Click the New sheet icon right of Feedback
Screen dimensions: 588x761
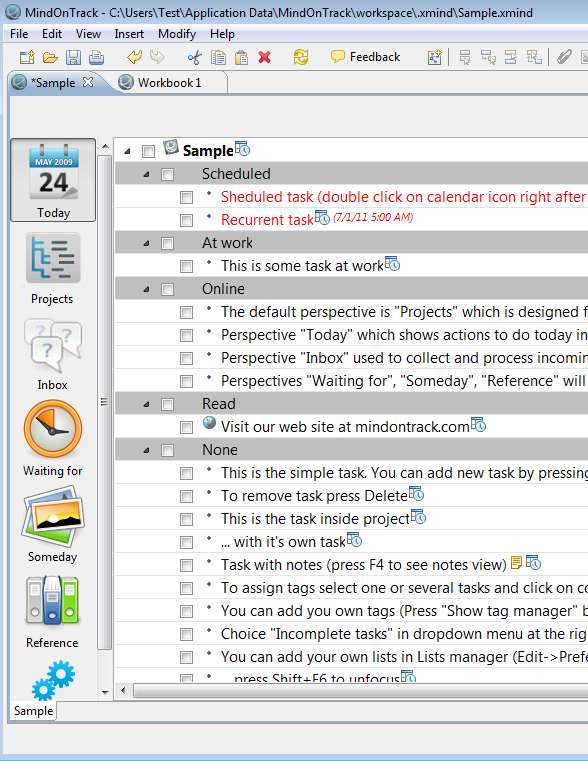pyautogui.click(x=435, y=57)
